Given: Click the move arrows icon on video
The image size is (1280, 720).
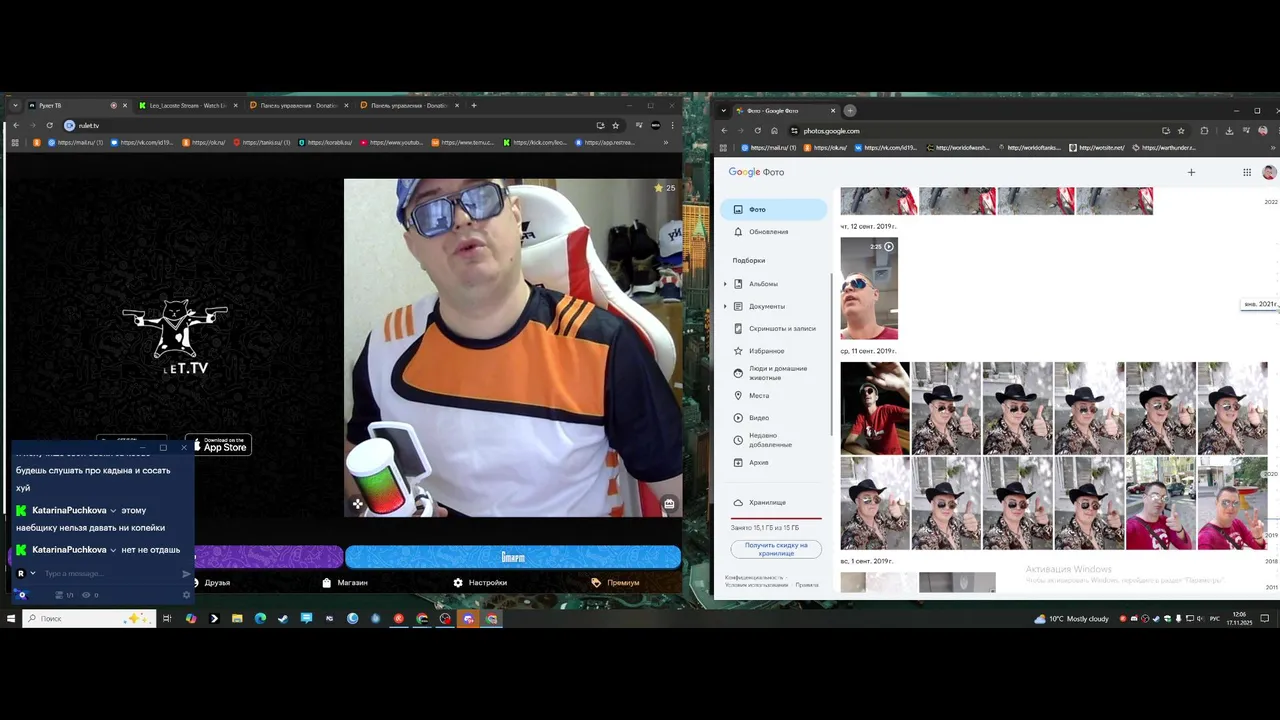Looking at the screenshot, I should [357, 504].
